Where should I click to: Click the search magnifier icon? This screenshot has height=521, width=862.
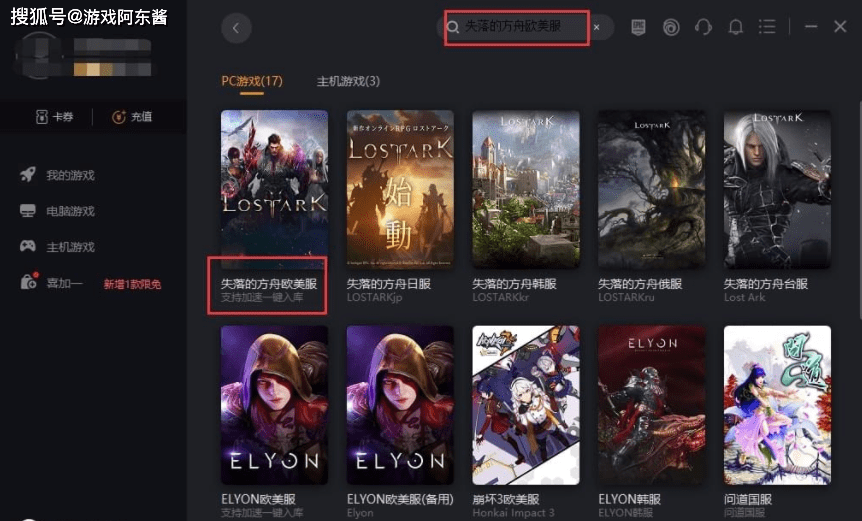point(452,27)
